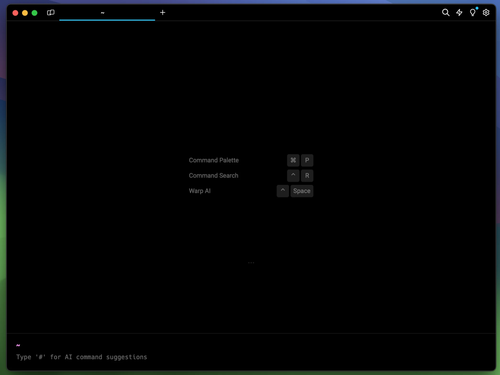The height and width of the screenshot is (375, 500).
Task: Click the Space key badge
Action: tap(302, 191)
